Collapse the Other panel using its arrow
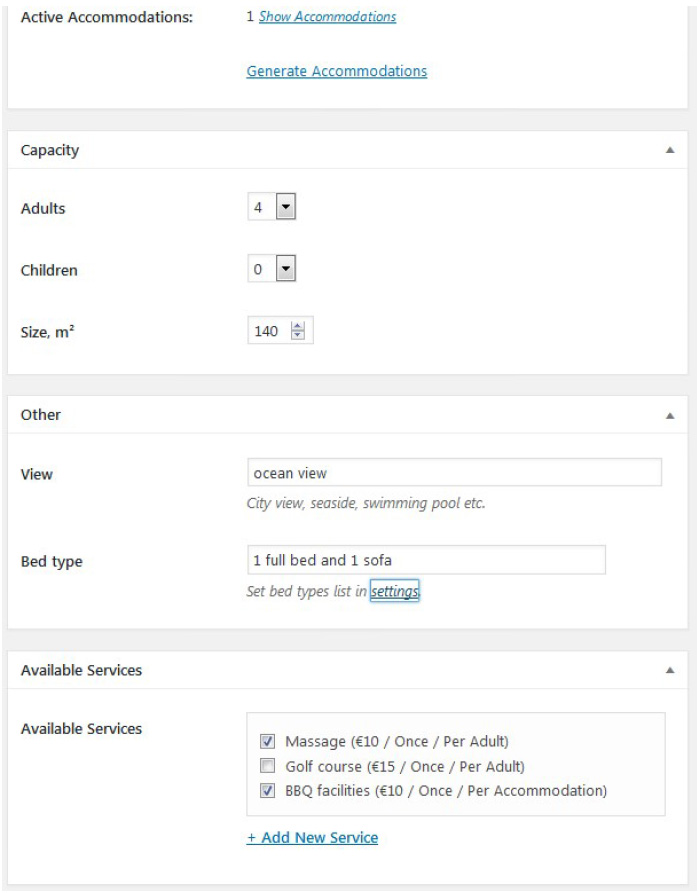The image size is (700, 893). [x=669, y=415]
